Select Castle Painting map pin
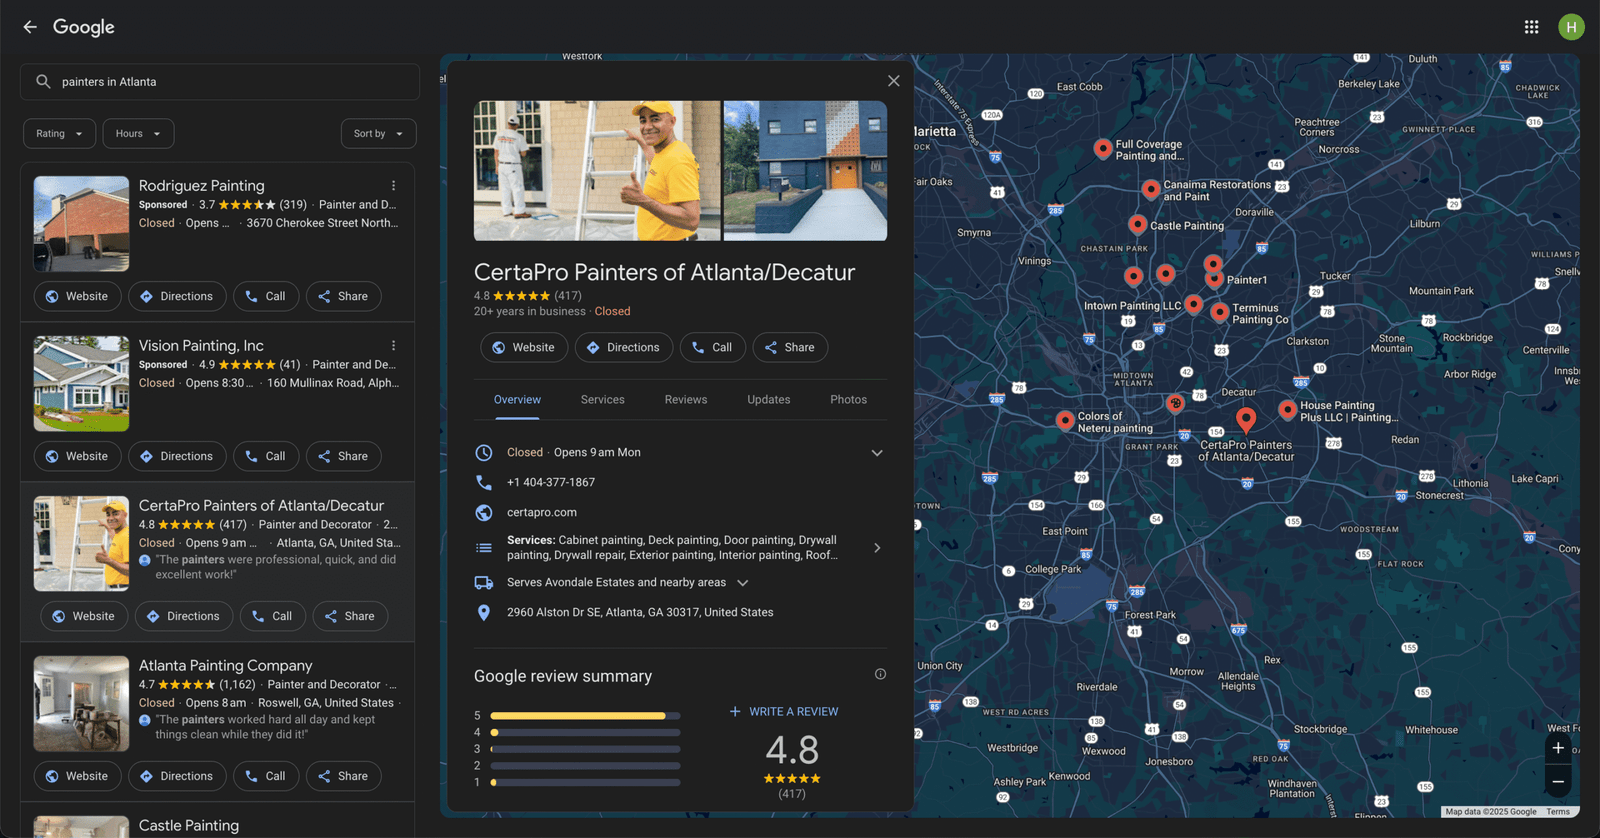 [x=1137, y=224]
